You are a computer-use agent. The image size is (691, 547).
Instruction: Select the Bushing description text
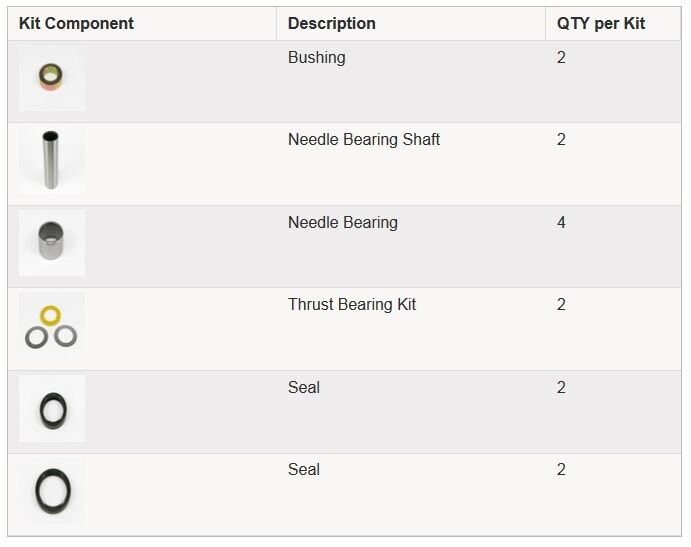(317, 58)
